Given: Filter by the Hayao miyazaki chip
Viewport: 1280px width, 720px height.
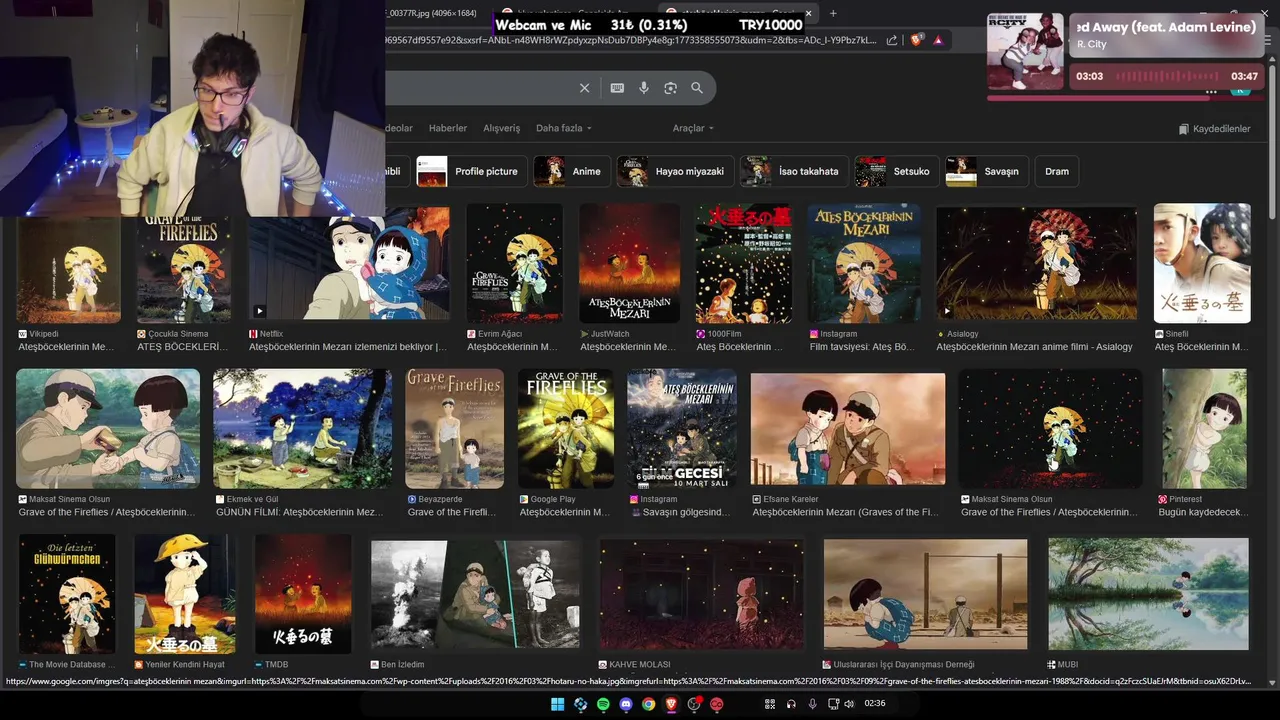Looking at the screenshot, I should coord(673,171).
